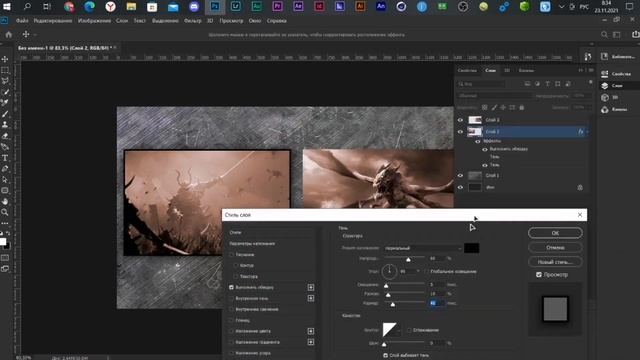The width and height of the screenshot is (640, 360).
Task: Open the Справка menu
Action: (x=276, y=20)
